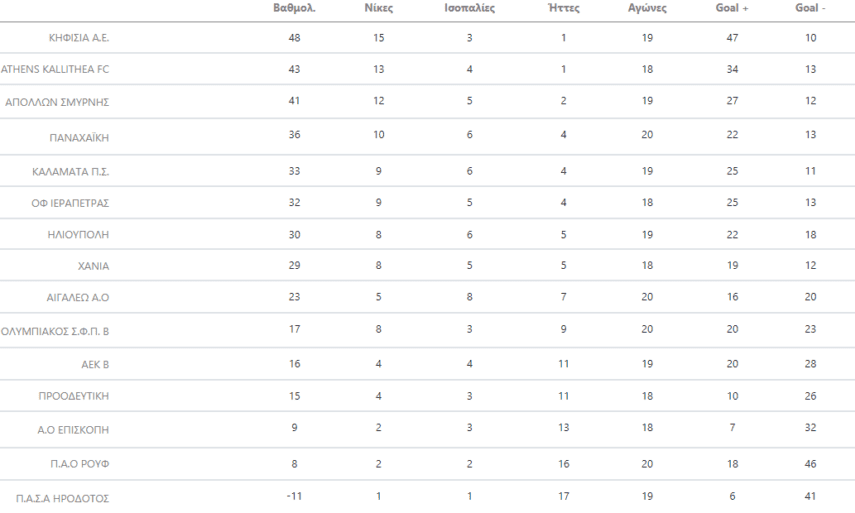Select the Ισοπαλίες column header
855x513 pixels.
coord(469,8)
